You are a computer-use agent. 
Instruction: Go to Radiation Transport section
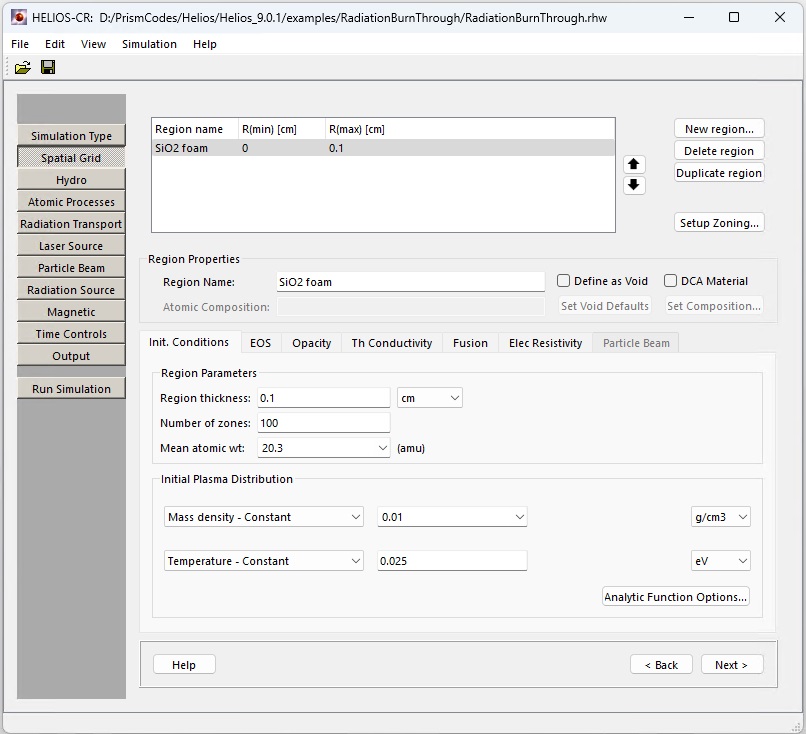pos(71,224)
